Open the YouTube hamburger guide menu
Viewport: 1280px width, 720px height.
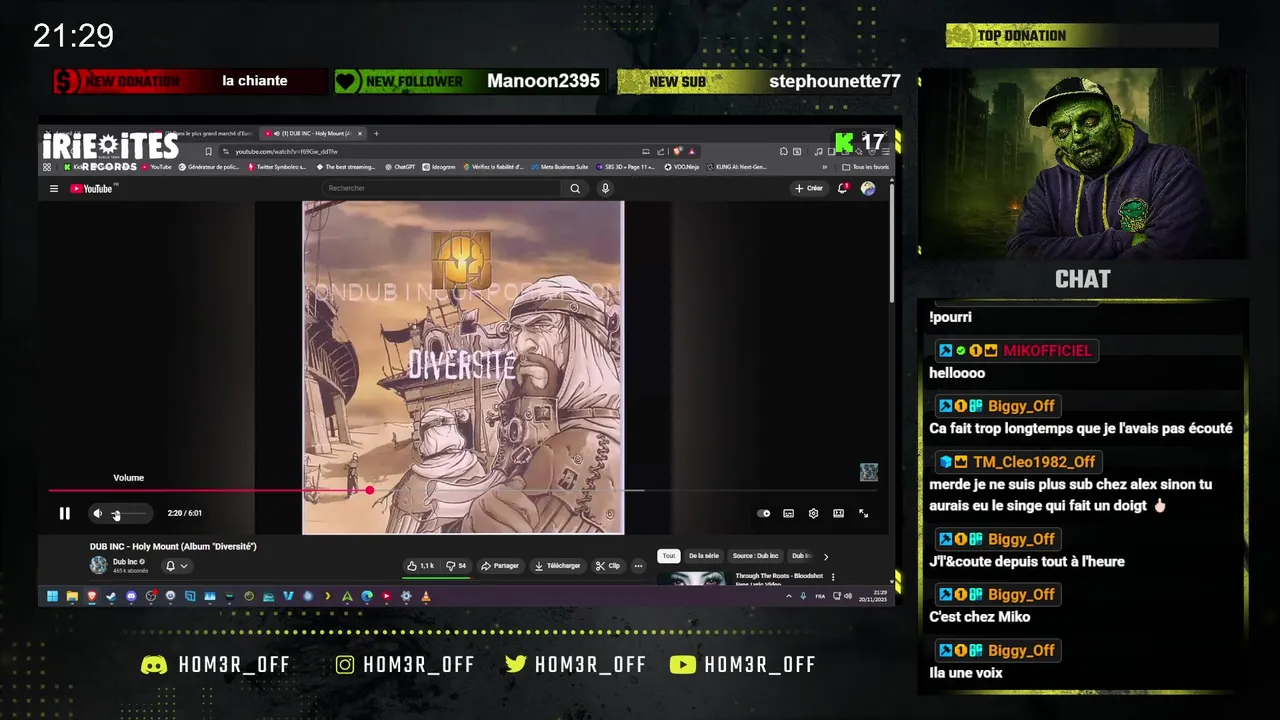pyautogui.click(x=54, y=188)
